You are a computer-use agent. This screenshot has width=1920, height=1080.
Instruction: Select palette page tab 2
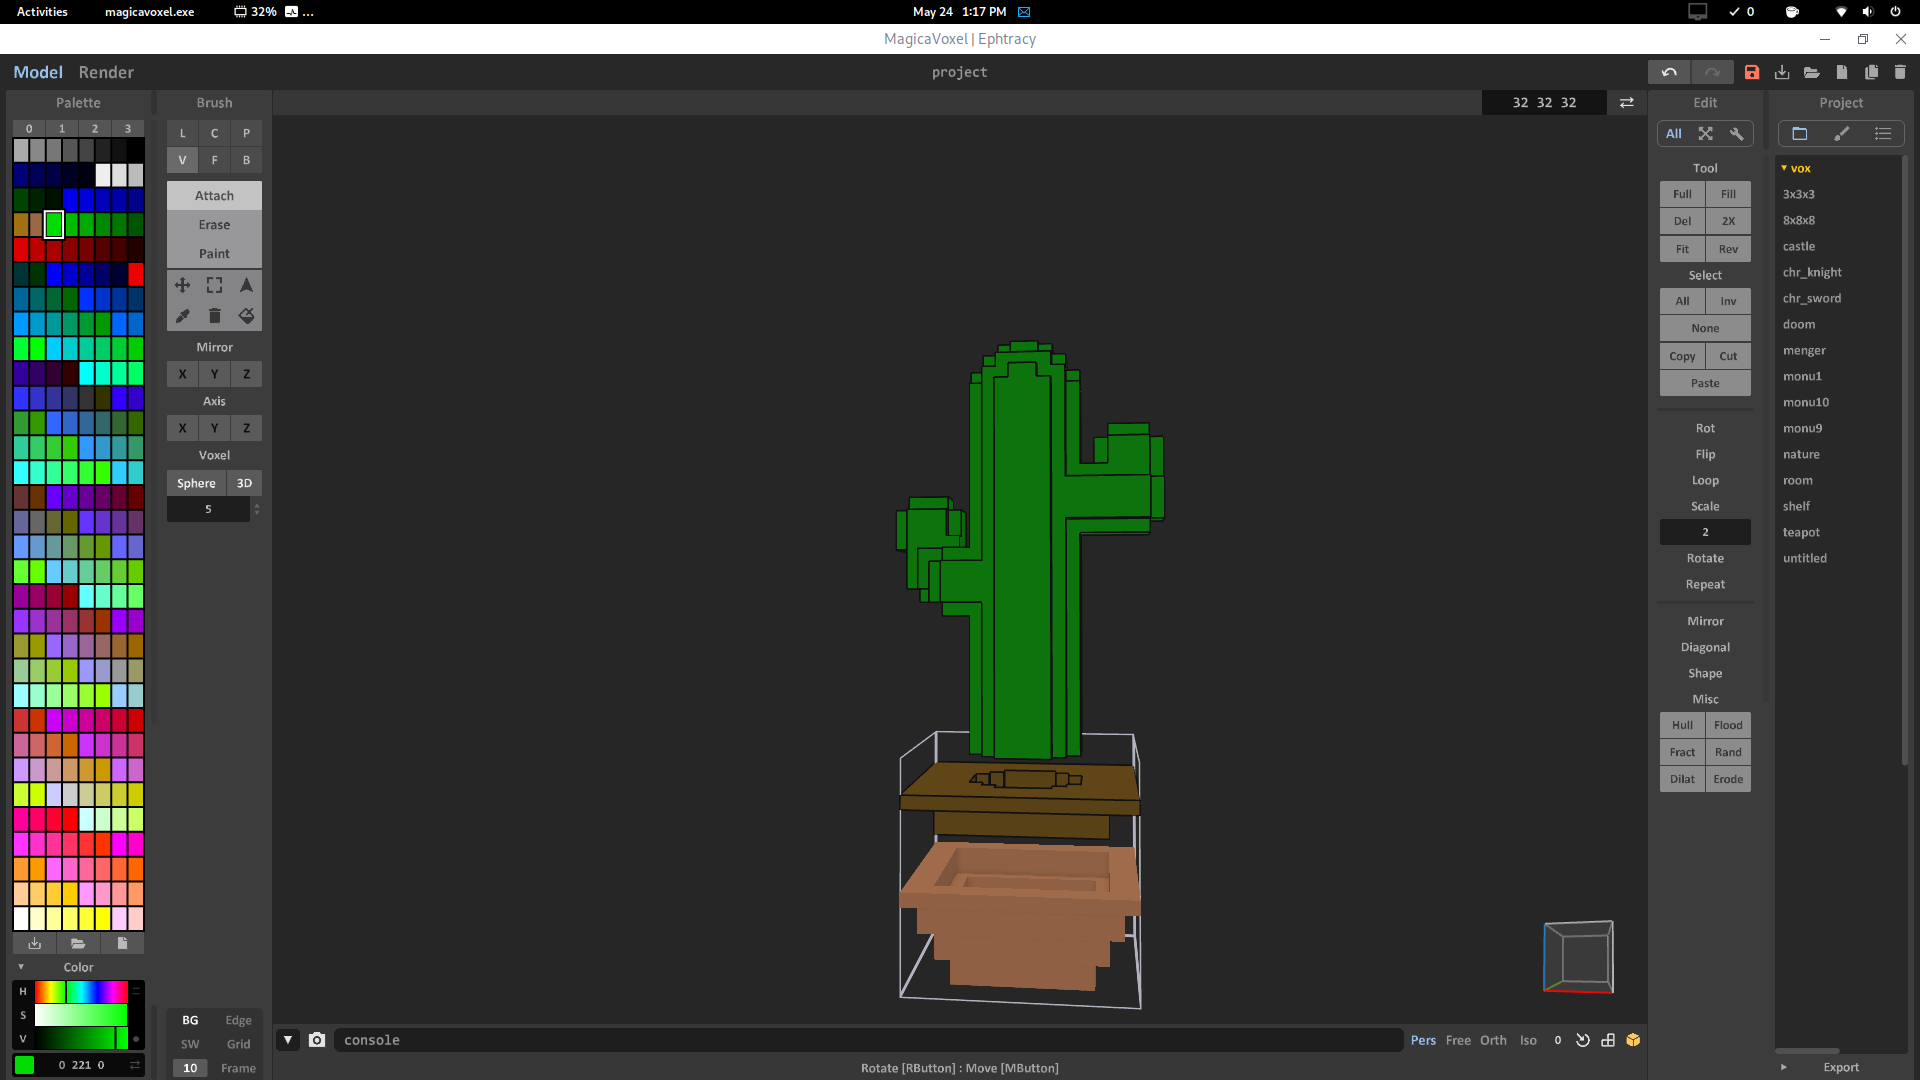coord(95,129)
